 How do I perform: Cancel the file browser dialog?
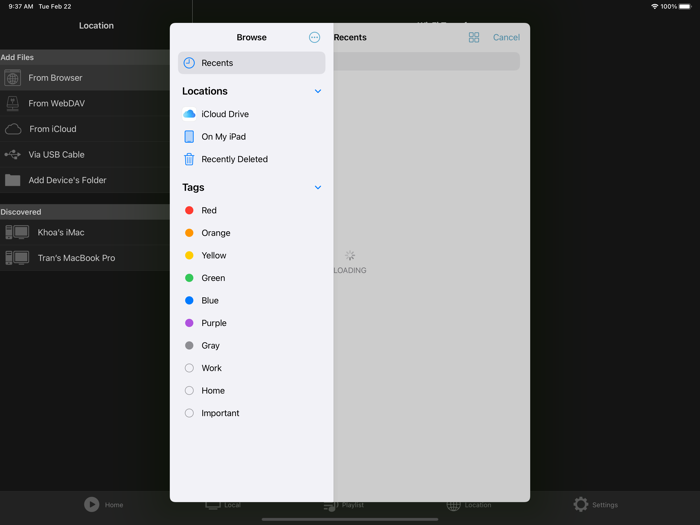506,38
